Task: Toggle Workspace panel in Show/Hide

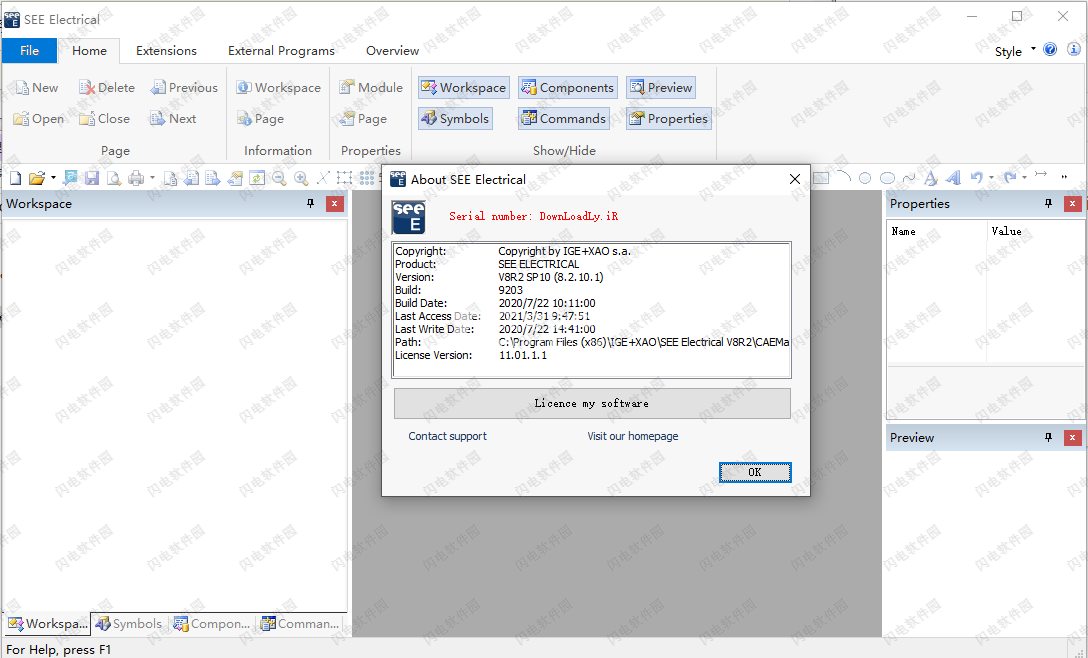Action: (x=464, y=87)
